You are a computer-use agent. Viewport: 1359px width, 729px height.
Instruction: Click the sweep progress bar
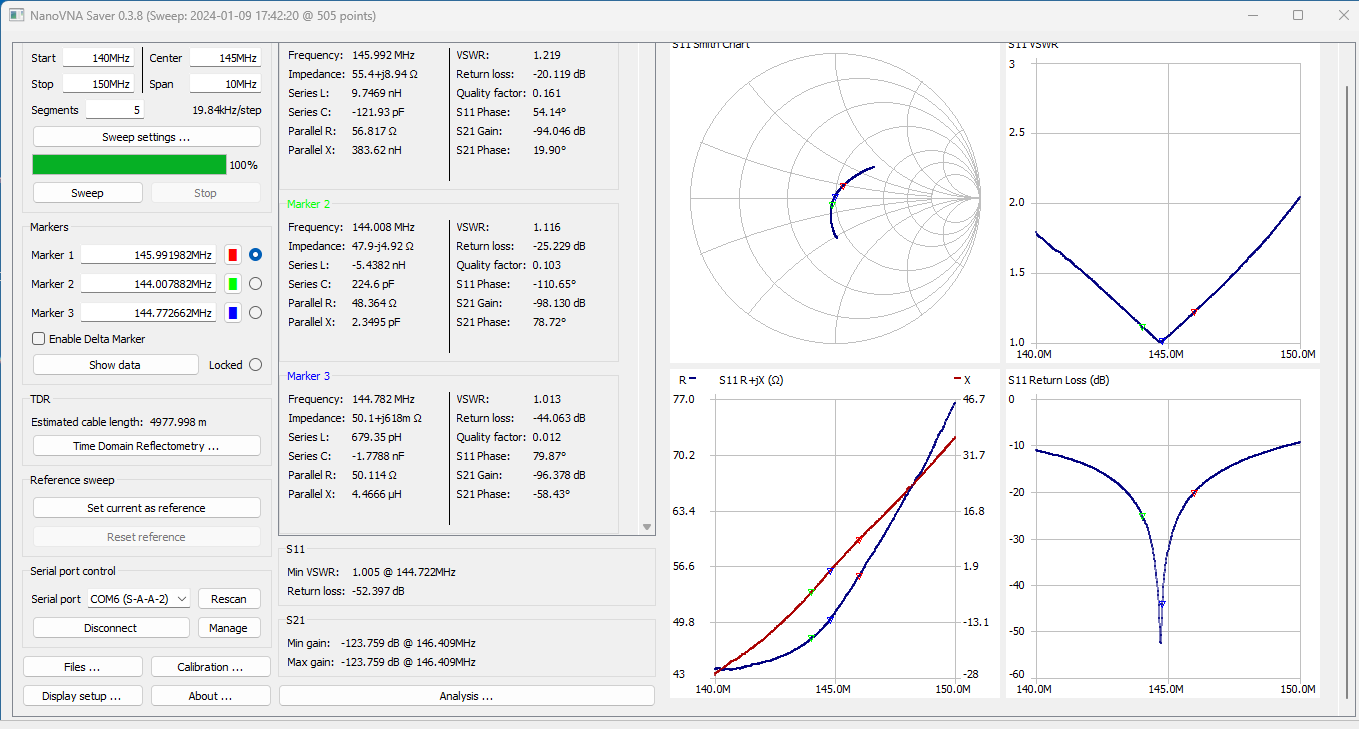coord(130,165)
